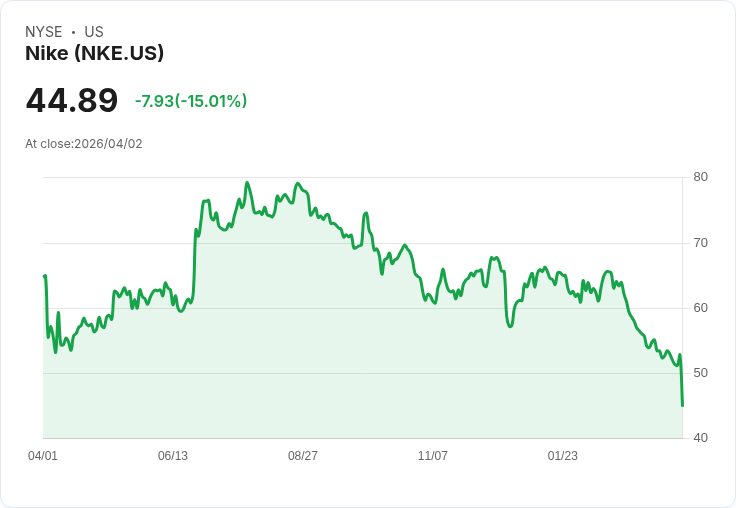Click the 40 label on price axis
The image size is (736, 508).
(700, 437)
